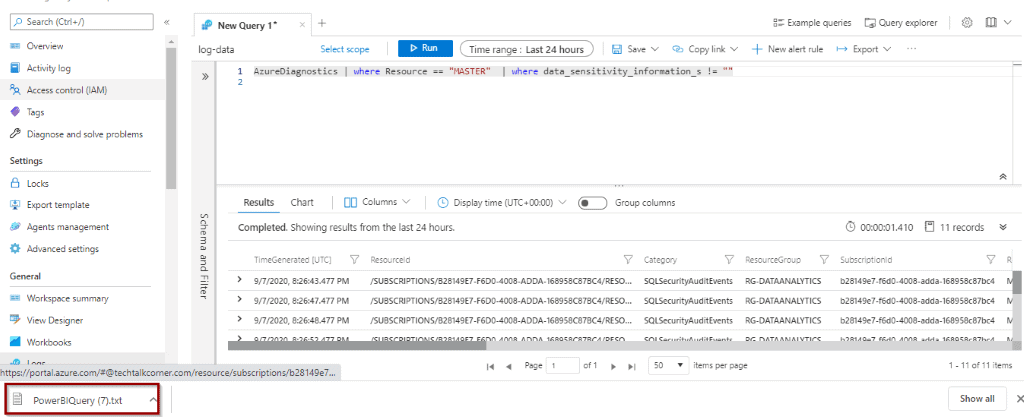Collapse the sidebar with double chevron

(167, 22)
